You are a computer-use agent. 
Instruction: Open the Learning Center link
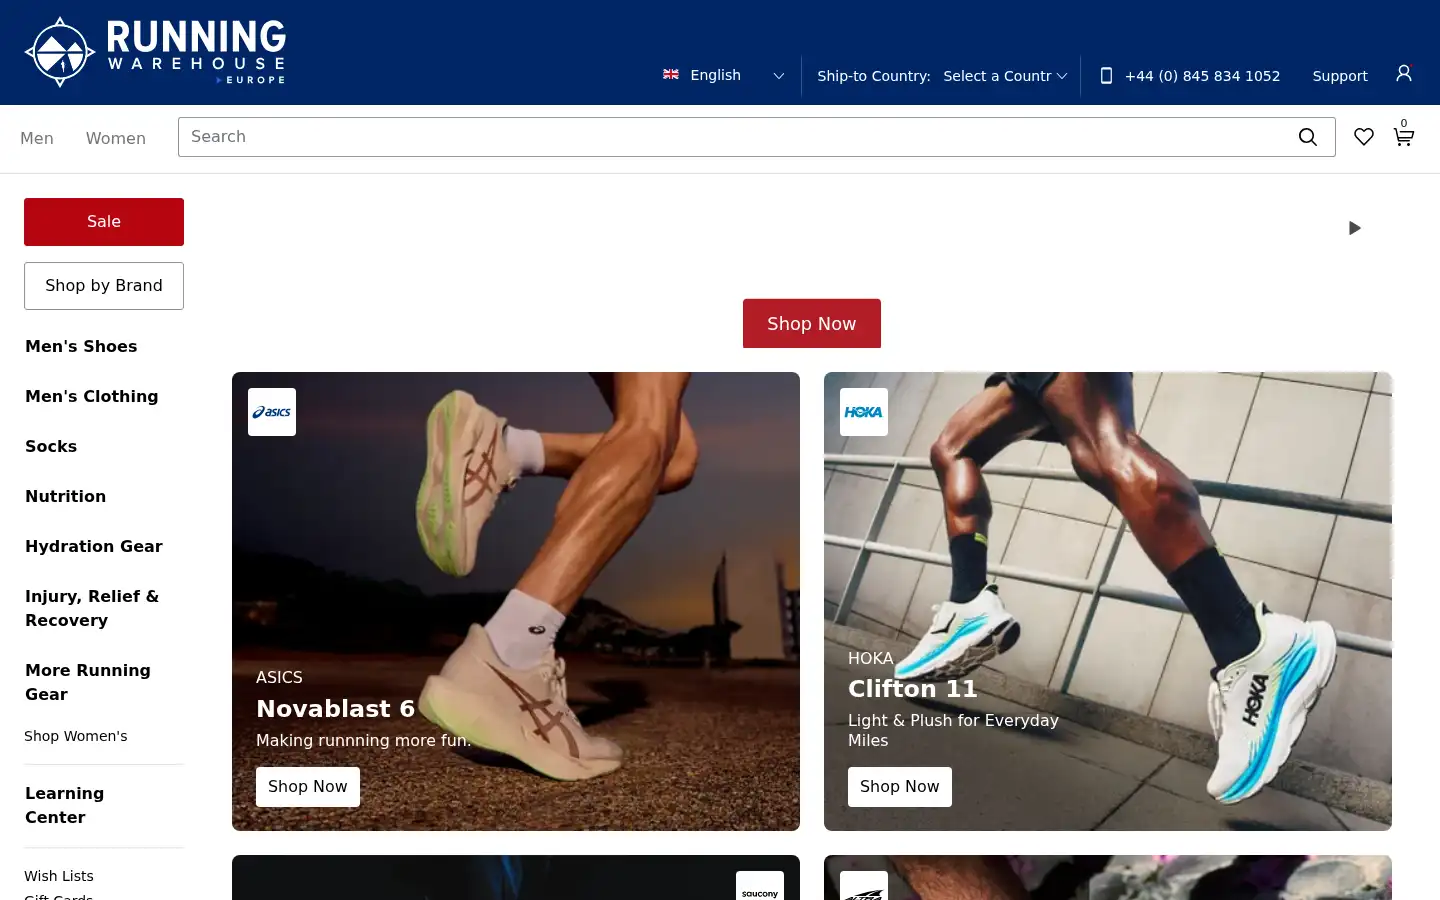pyautogui.click(x=64, y=805)
